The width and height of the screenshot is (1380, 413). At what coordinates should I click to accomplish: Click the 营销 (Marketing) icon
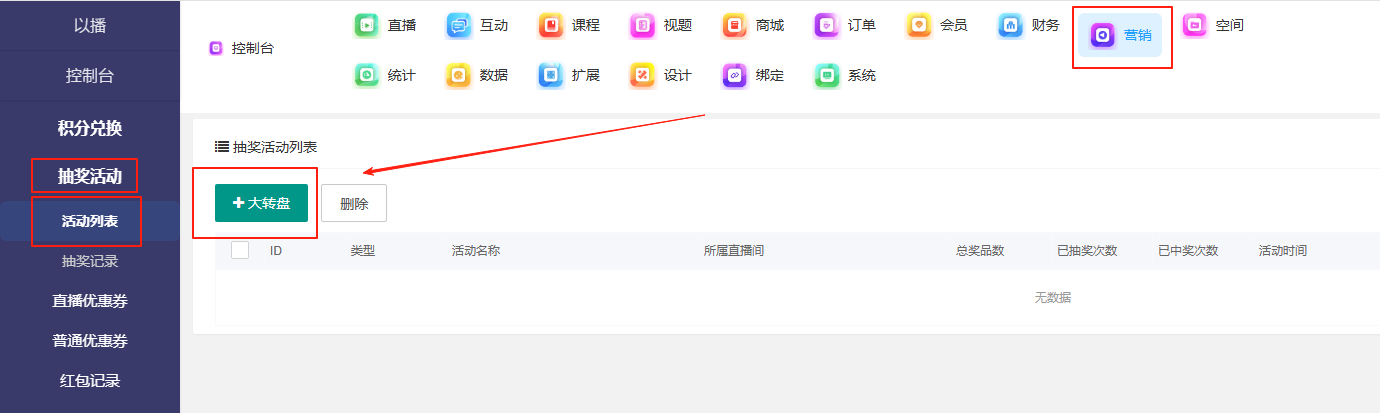pyautogui.click(x=1103, y=35)
